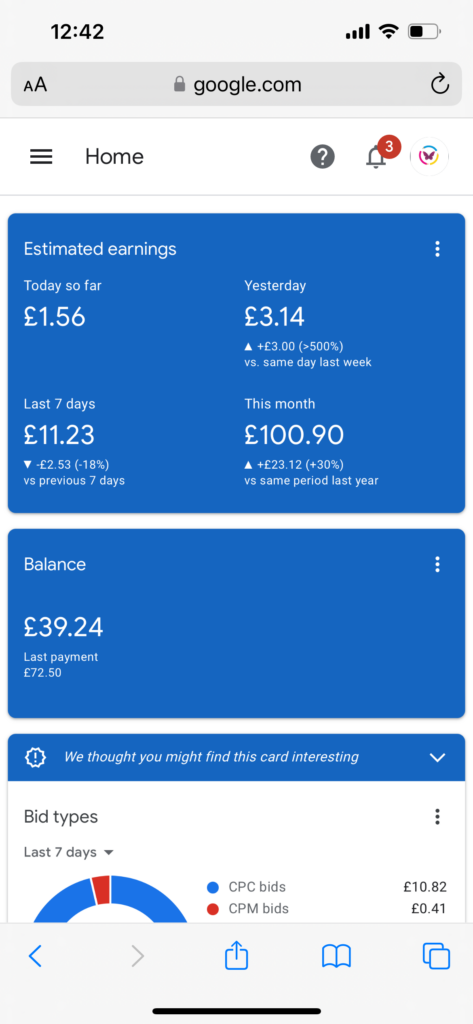Open the Bid types card three-dot menu
473x1024 pixels.
(437, 816)
